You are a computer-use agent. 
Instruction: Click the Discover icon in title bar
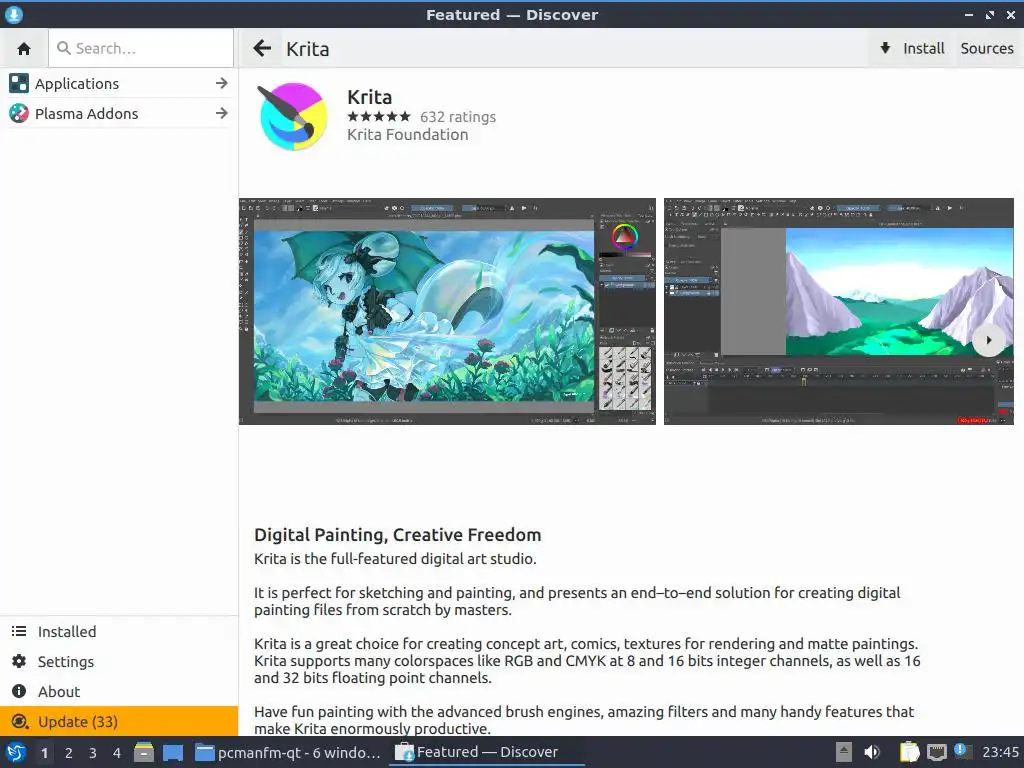click(13, 14)
